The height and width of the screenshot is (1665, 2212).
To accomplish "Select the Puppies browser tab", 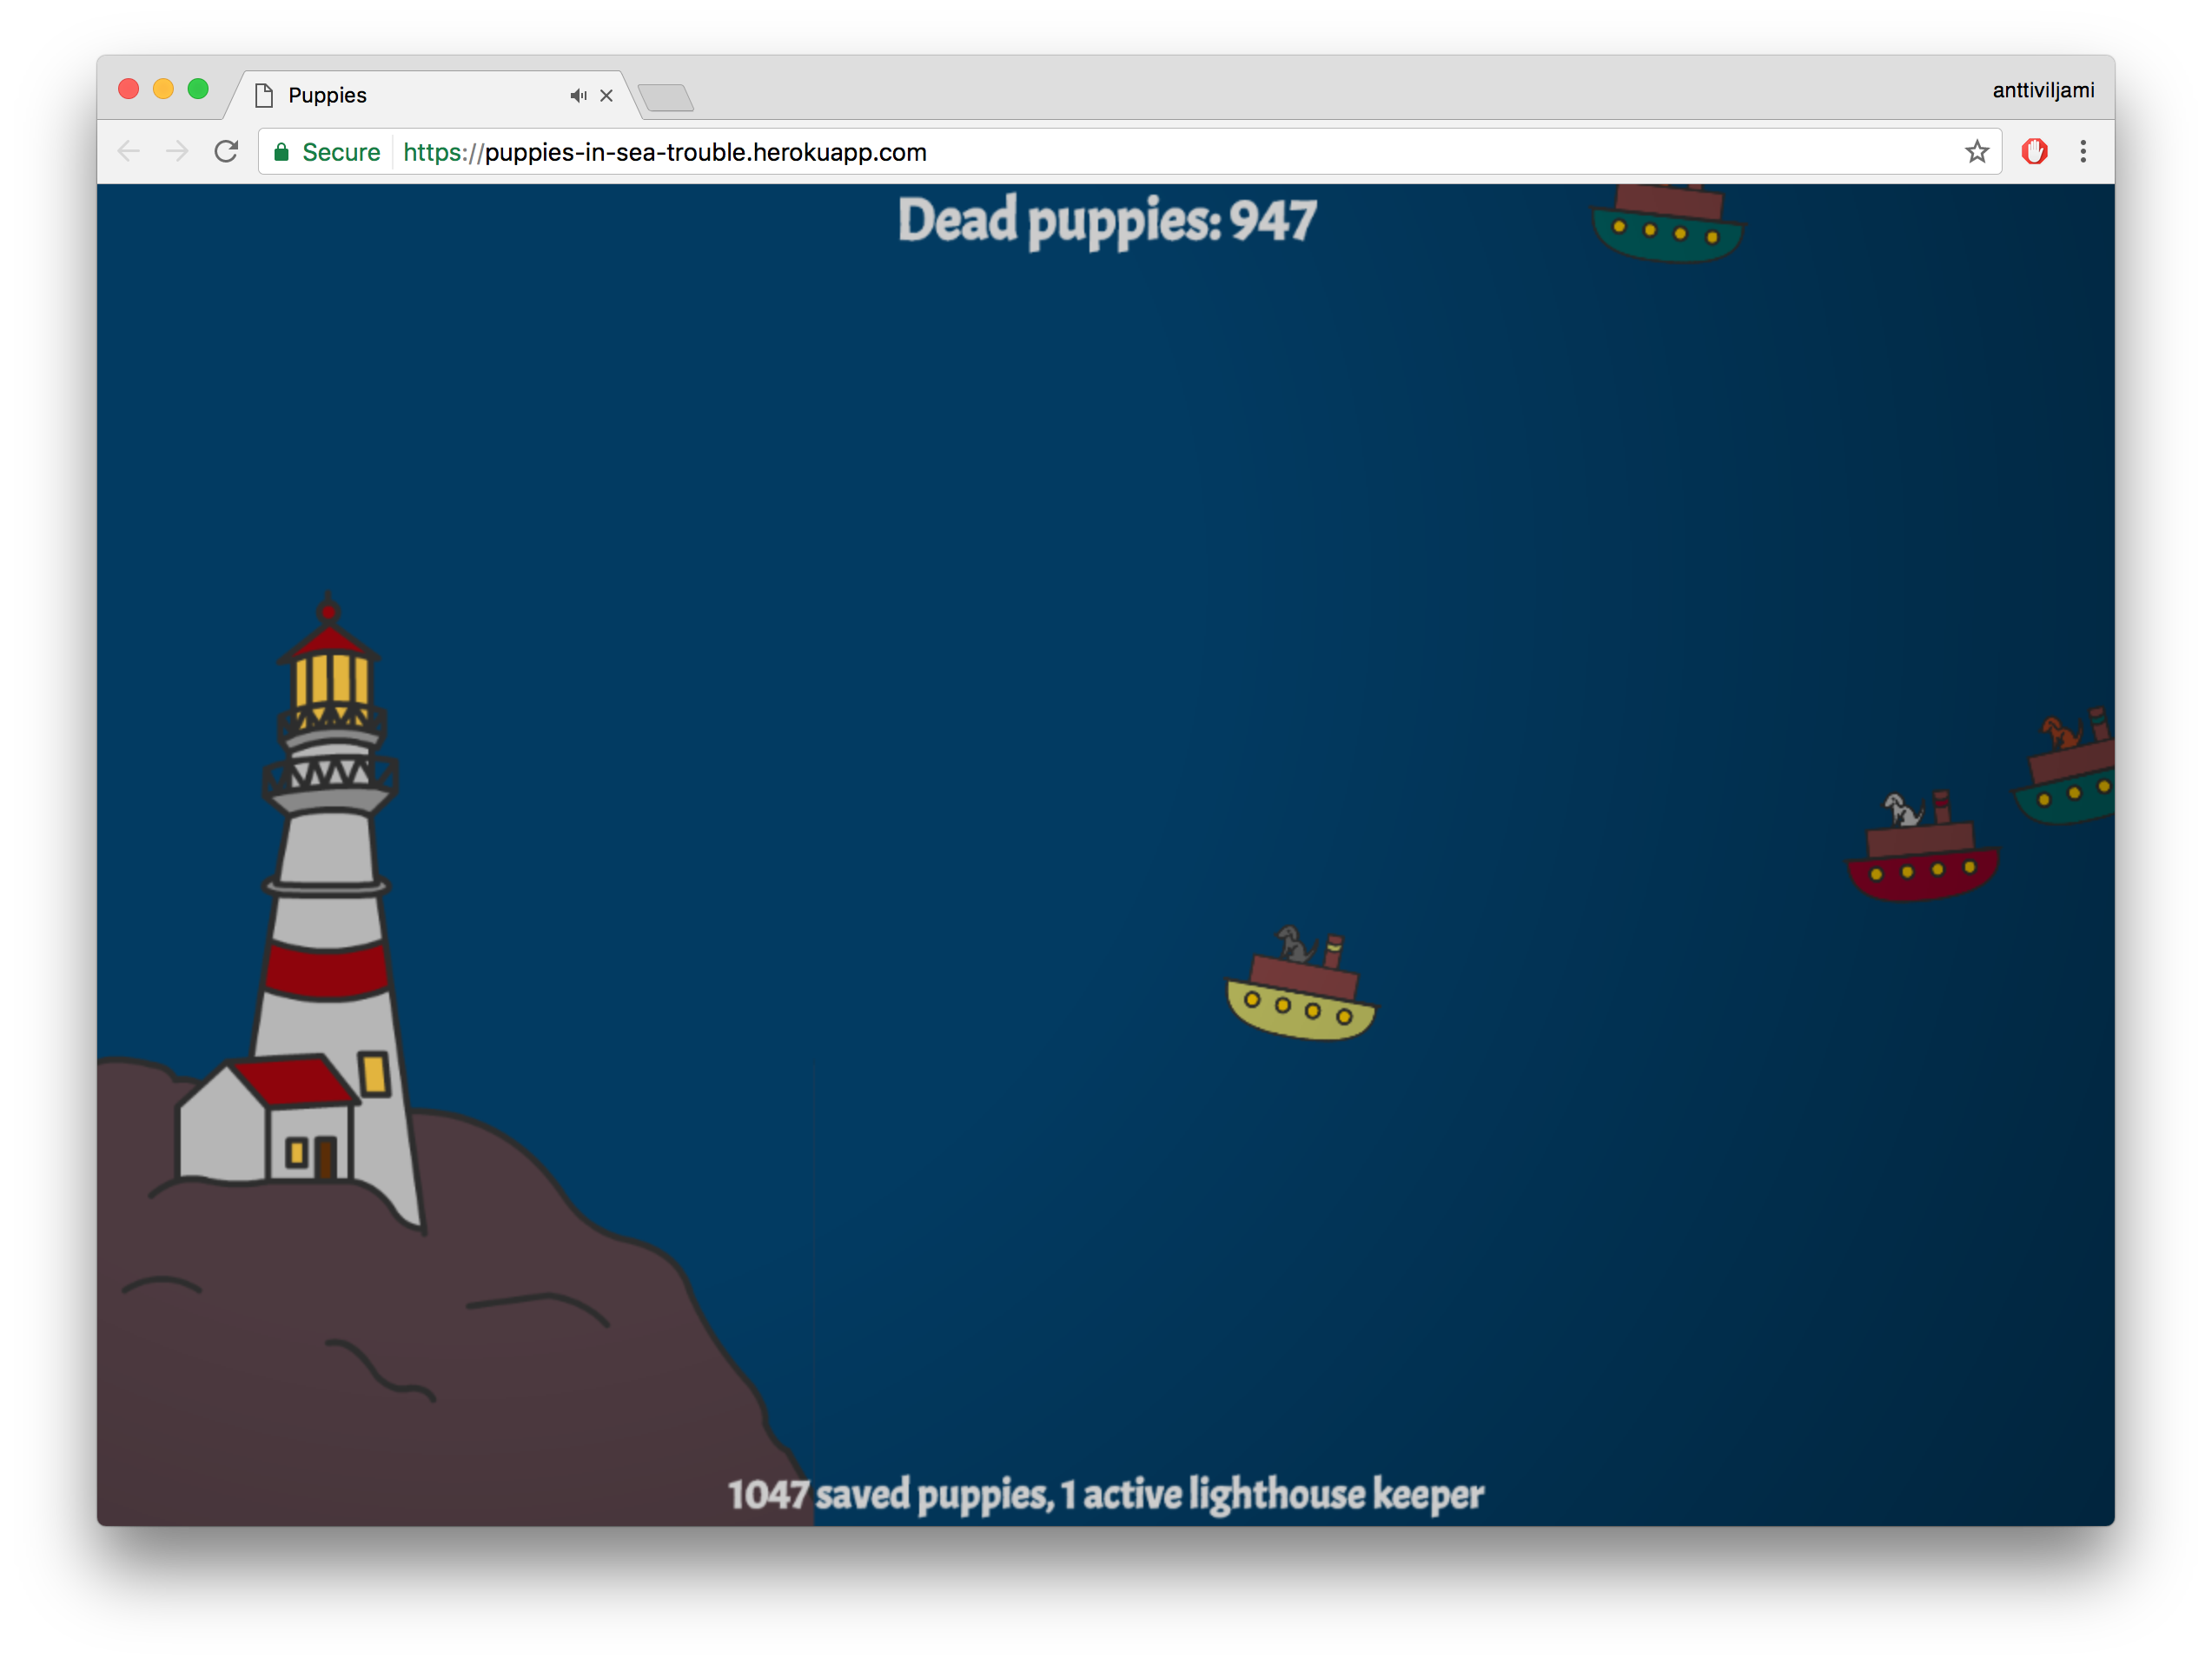I will pos(430,96).
